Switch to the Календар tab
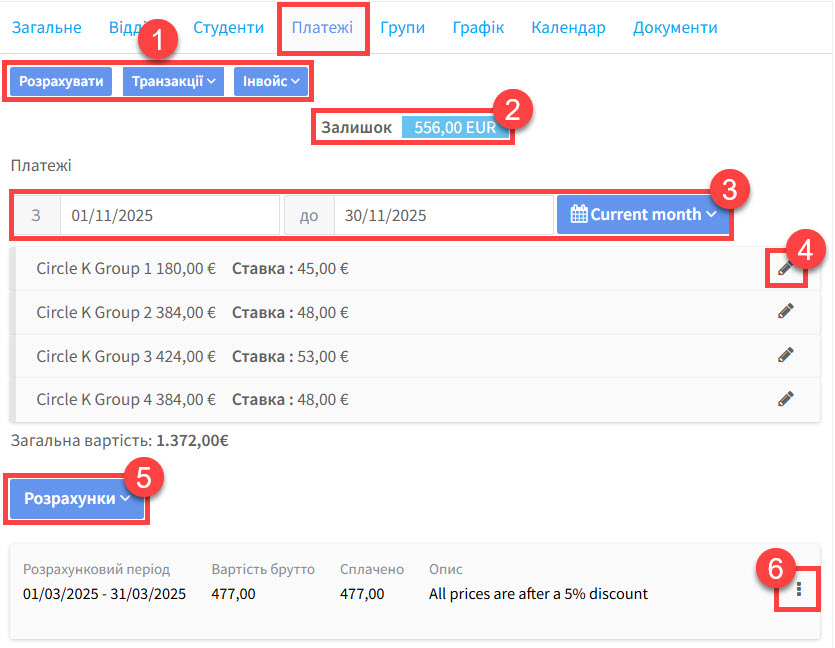Viewport: 835px width, 648px height. coord(568,27)
